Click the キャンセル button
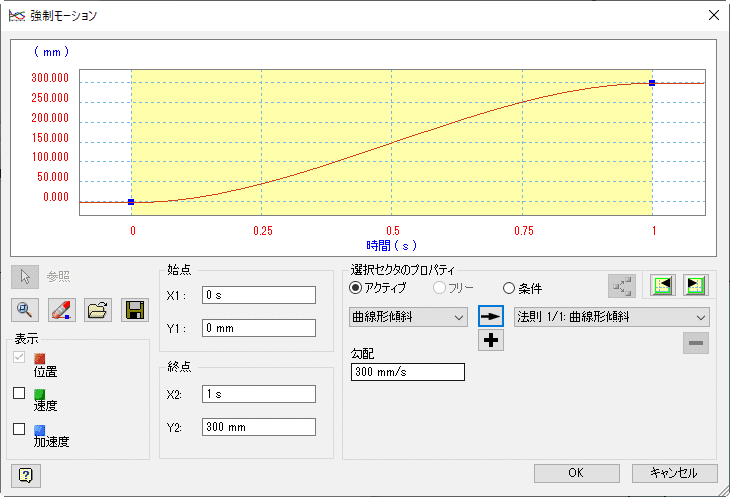The image size is (730, 497). (674, 473)
